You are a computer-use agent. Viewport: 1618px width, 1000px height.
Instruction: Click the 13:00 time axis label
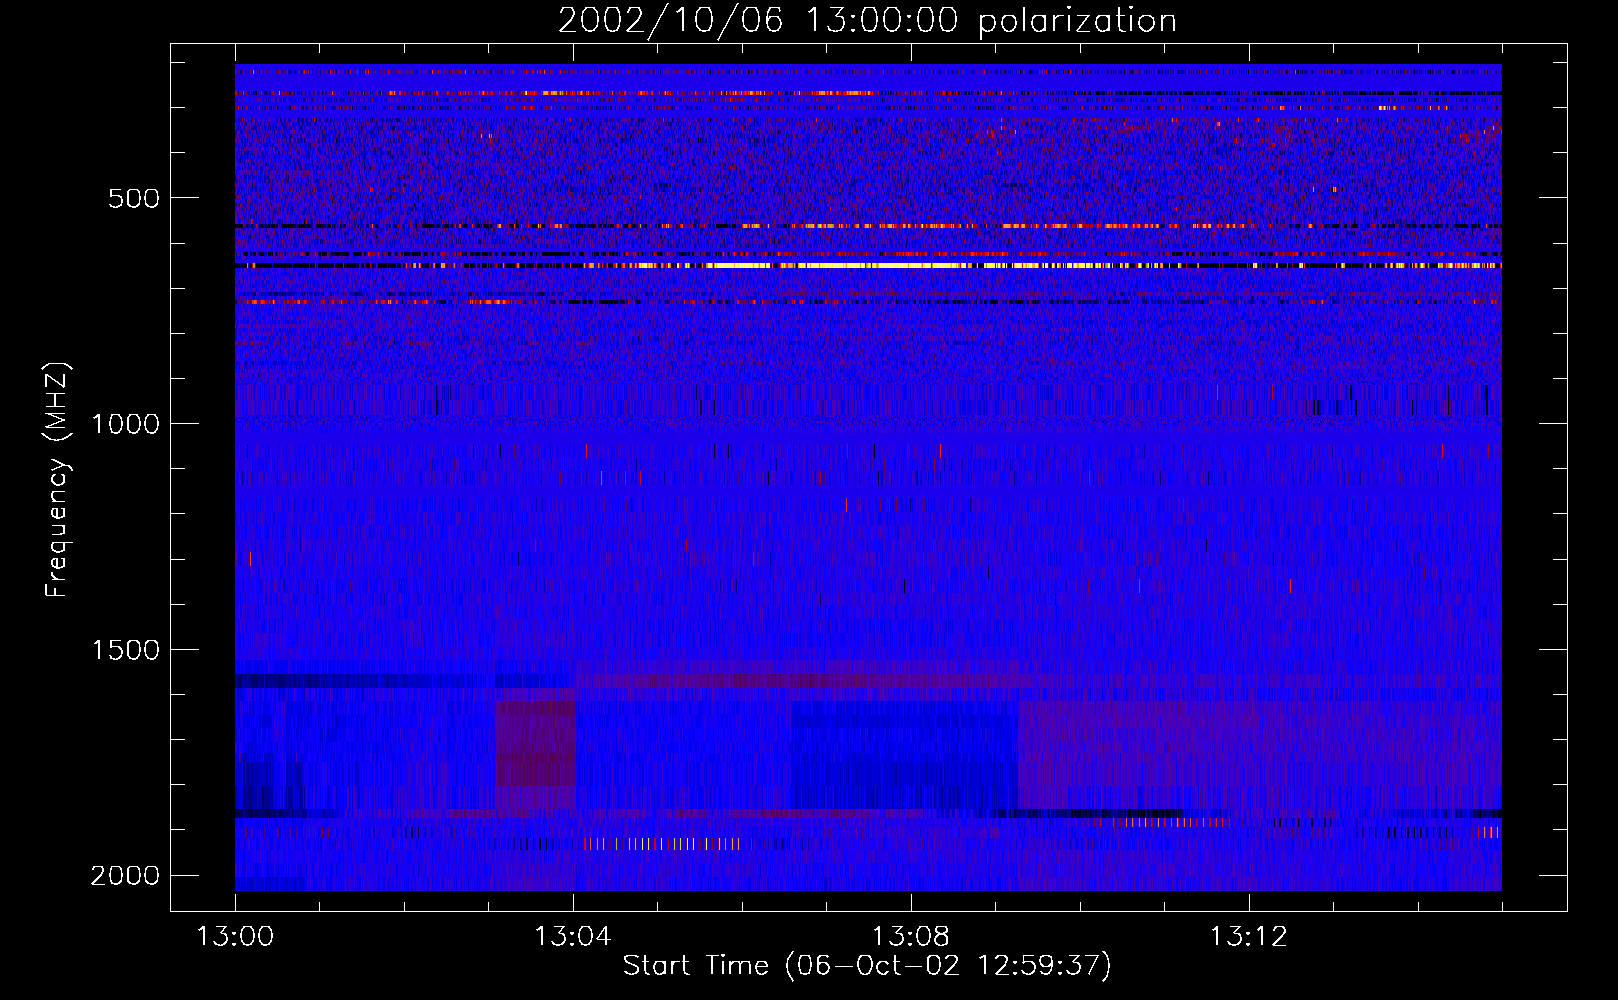(x=235, y=937)
